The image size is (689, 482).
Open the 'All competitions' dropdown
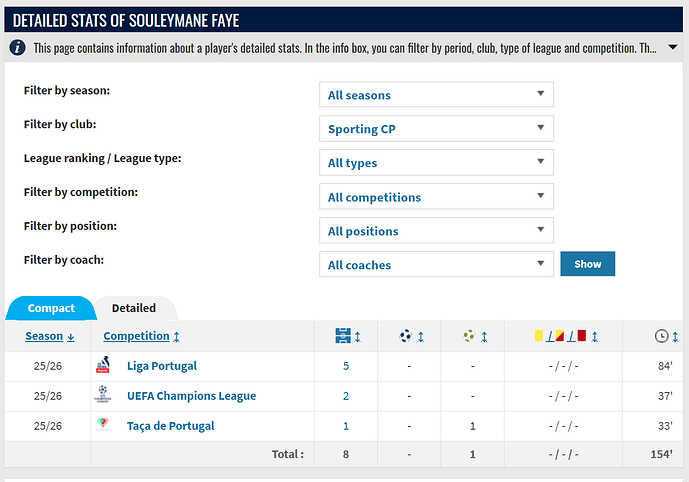tap(435, 197)
